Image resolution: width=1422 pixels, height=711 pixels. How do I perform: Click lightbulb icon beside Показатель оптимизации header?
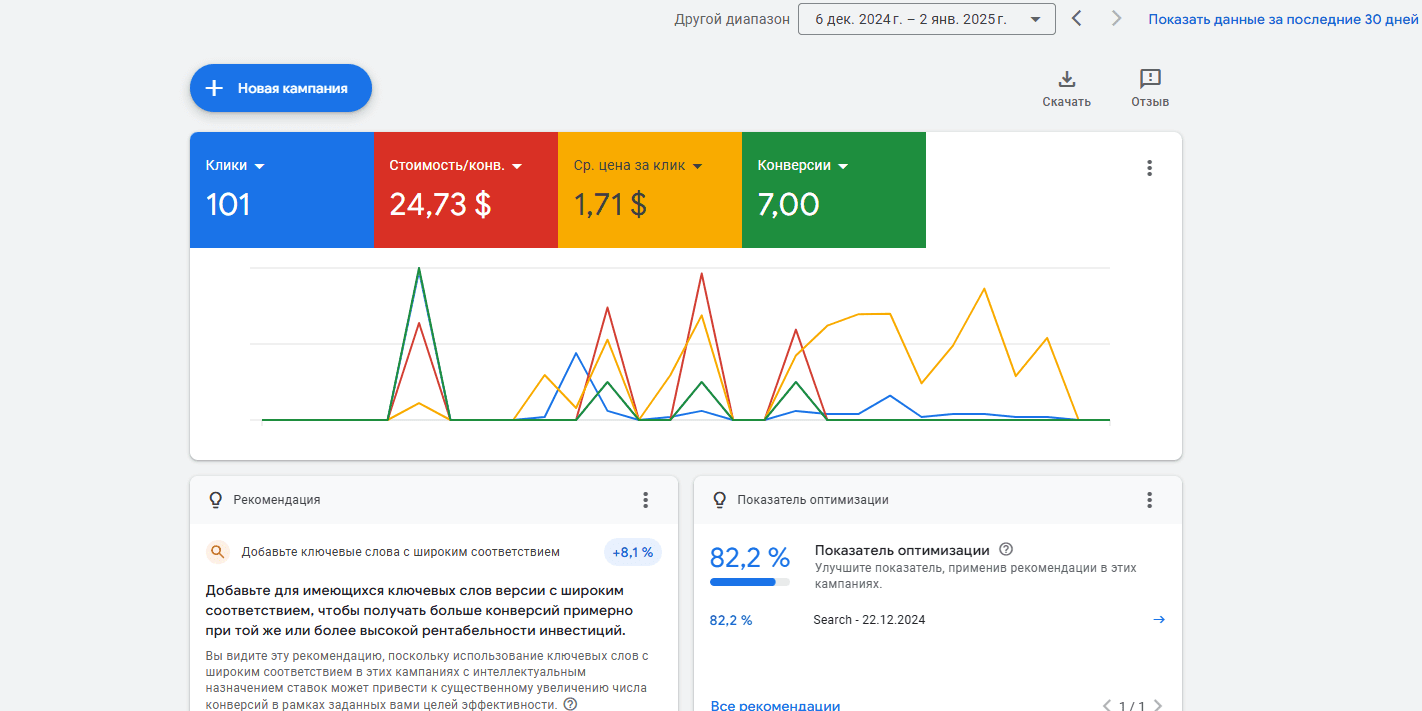coord(718,499)
